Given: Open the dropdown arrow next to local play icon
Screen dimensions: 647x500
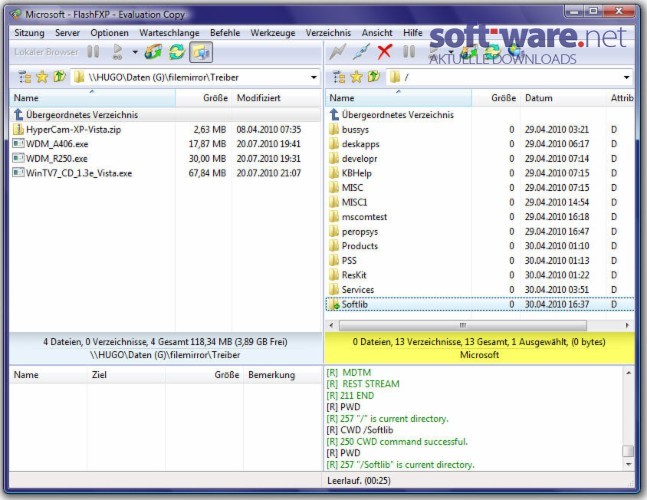Looking at the screenshot, I should 135,52.
